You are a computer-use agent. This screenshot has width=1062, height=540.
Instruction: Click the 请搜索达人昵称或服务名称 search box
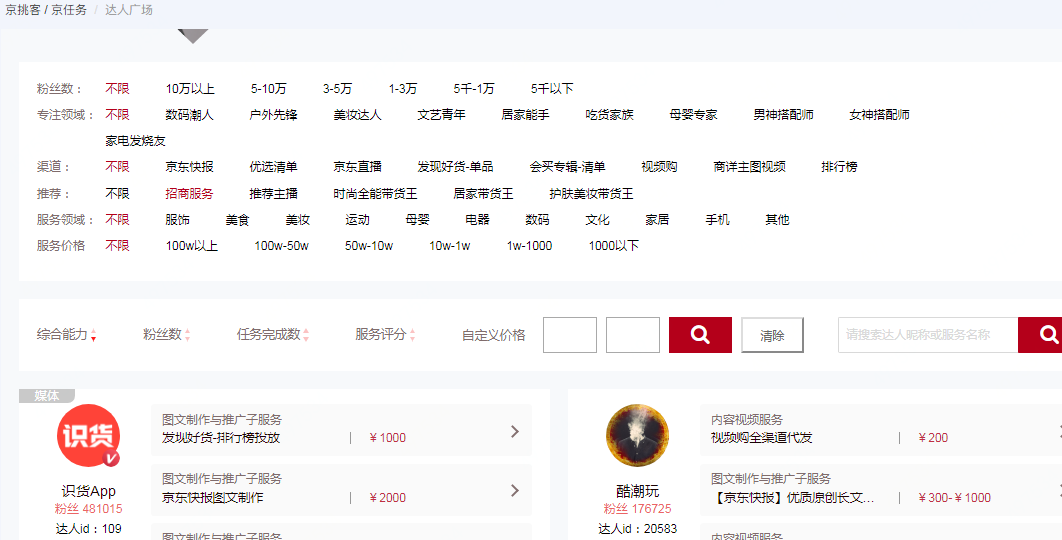click(x=928, y=335)
